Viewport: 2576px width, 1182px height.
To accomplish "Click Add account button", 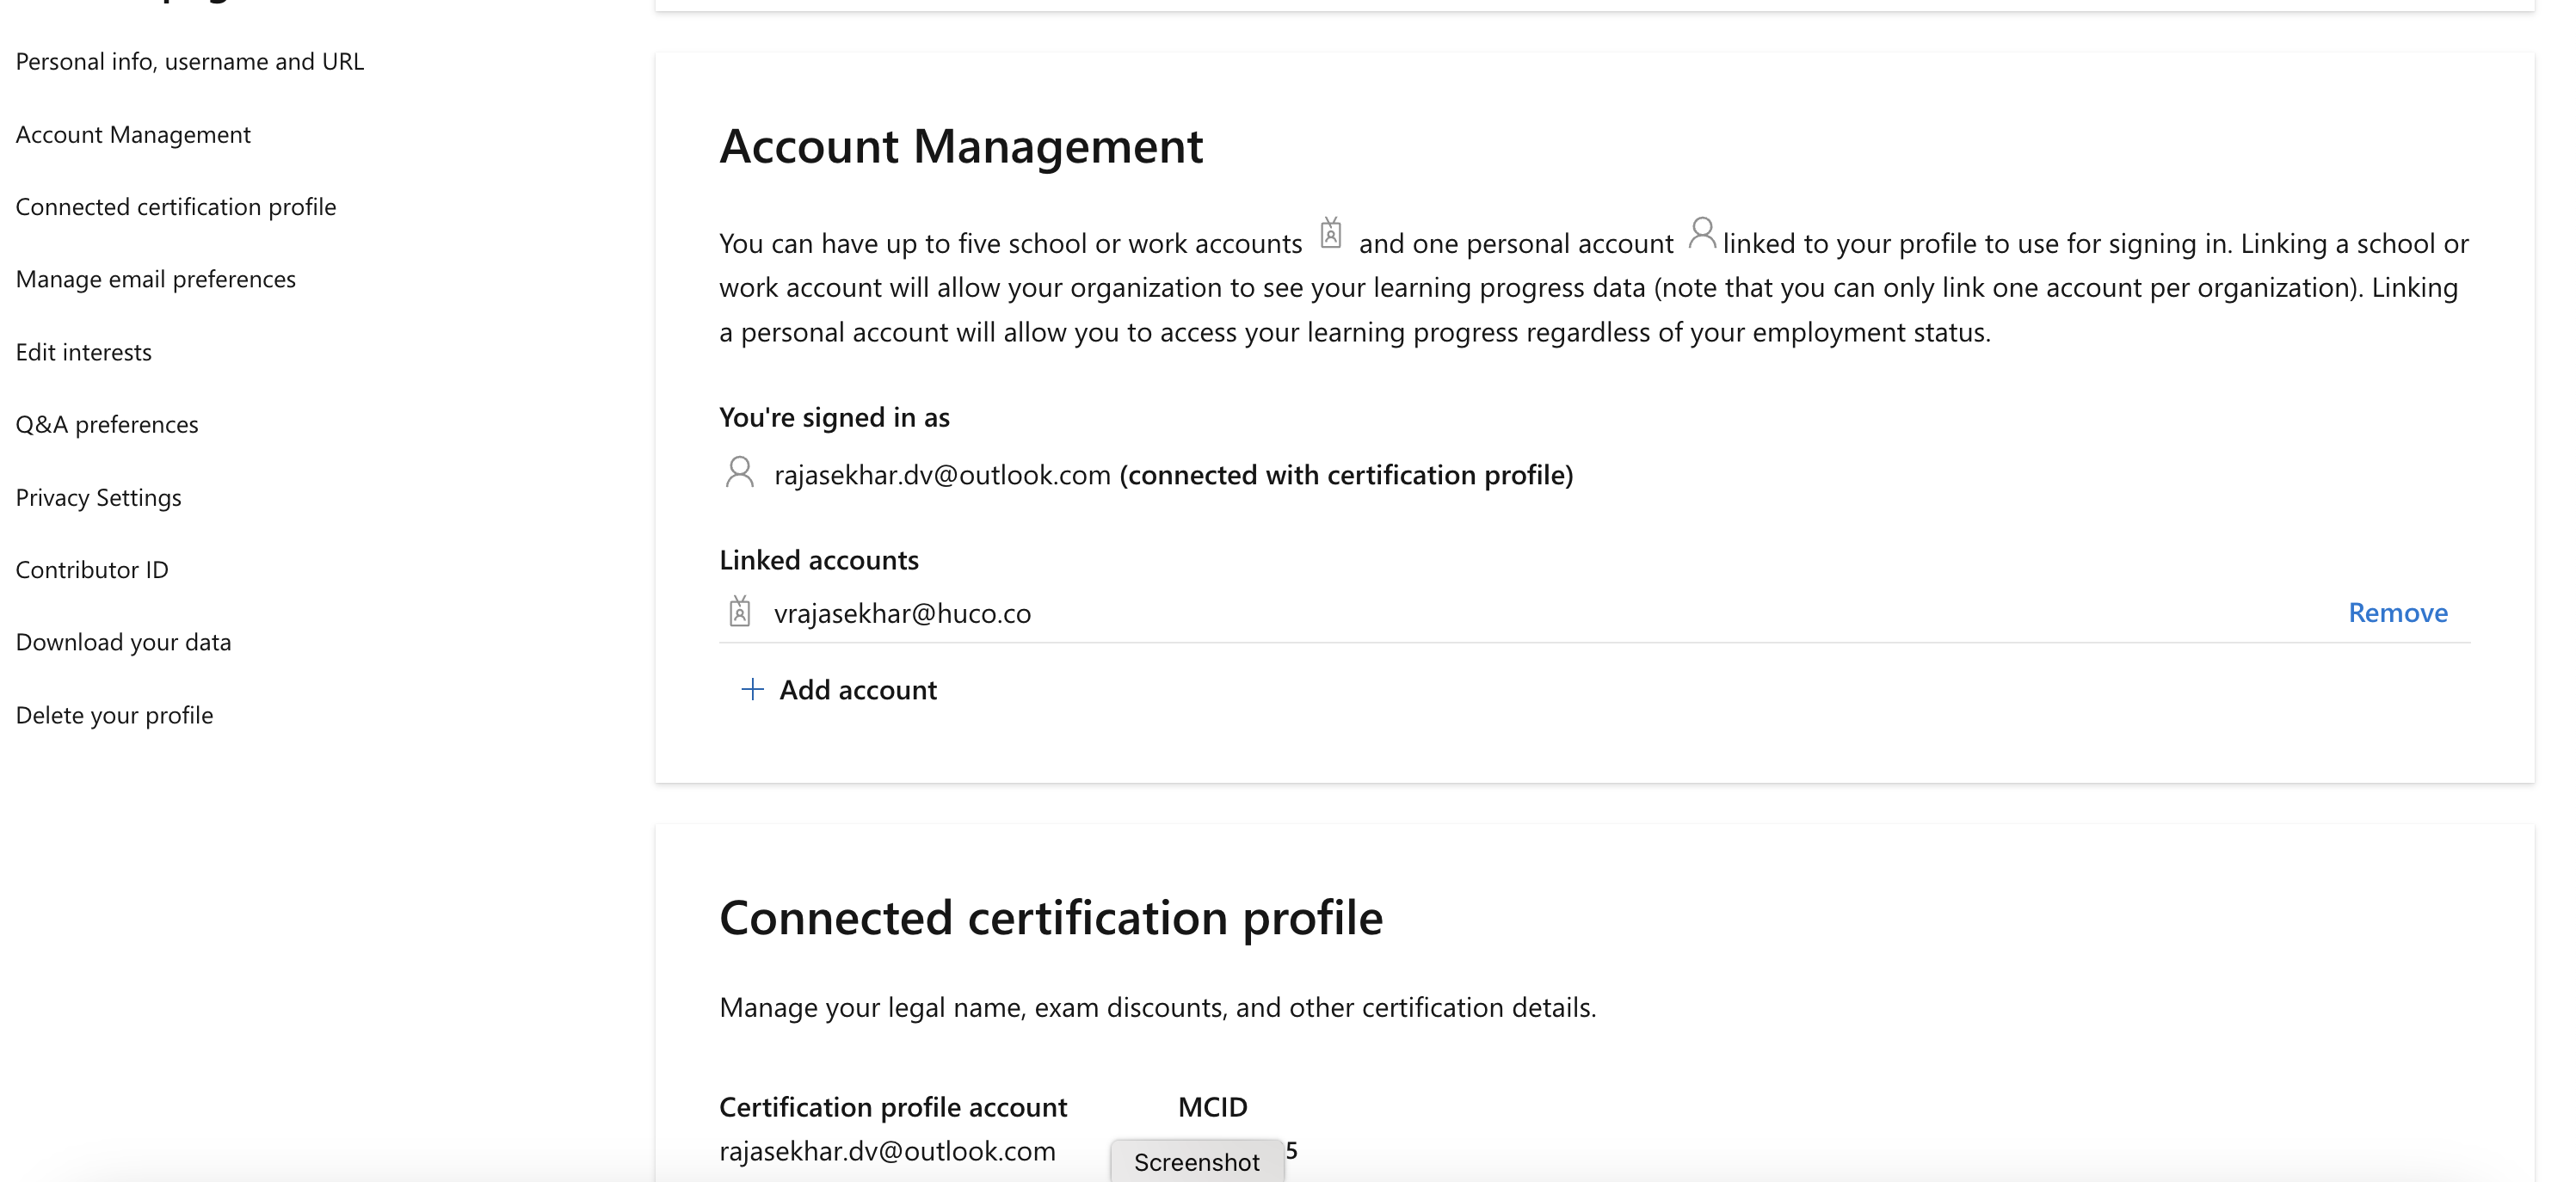I will pos(838,690).
